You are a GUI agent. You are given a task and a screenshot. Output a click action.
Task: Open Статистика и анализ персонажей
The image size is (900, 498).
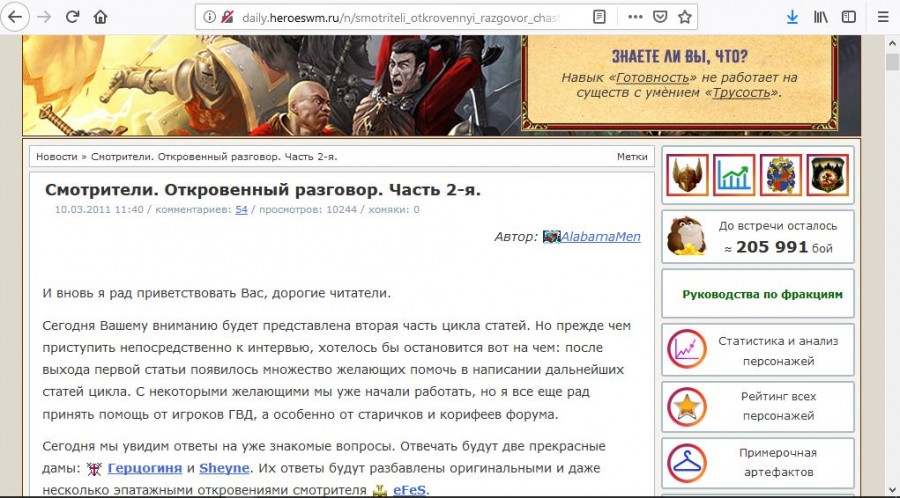point(778,351)
